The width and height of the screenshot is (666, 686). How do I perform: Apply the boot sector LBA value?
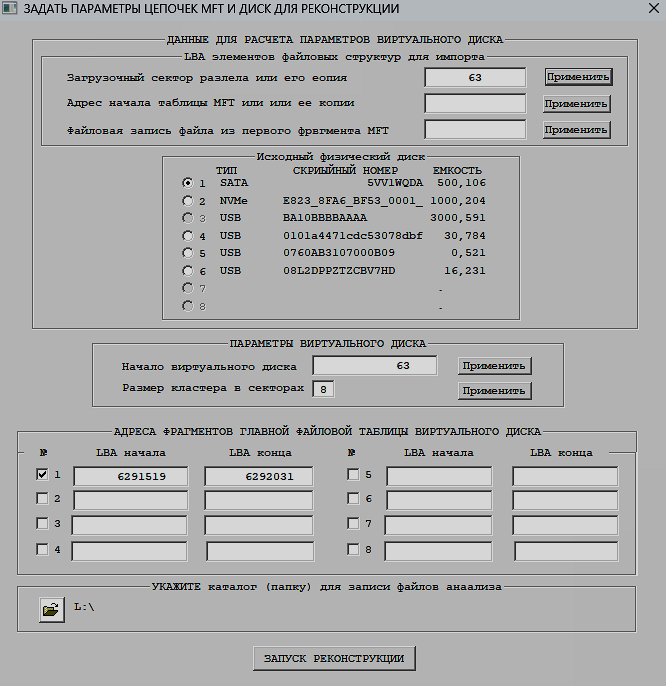[x=577, y=76]
